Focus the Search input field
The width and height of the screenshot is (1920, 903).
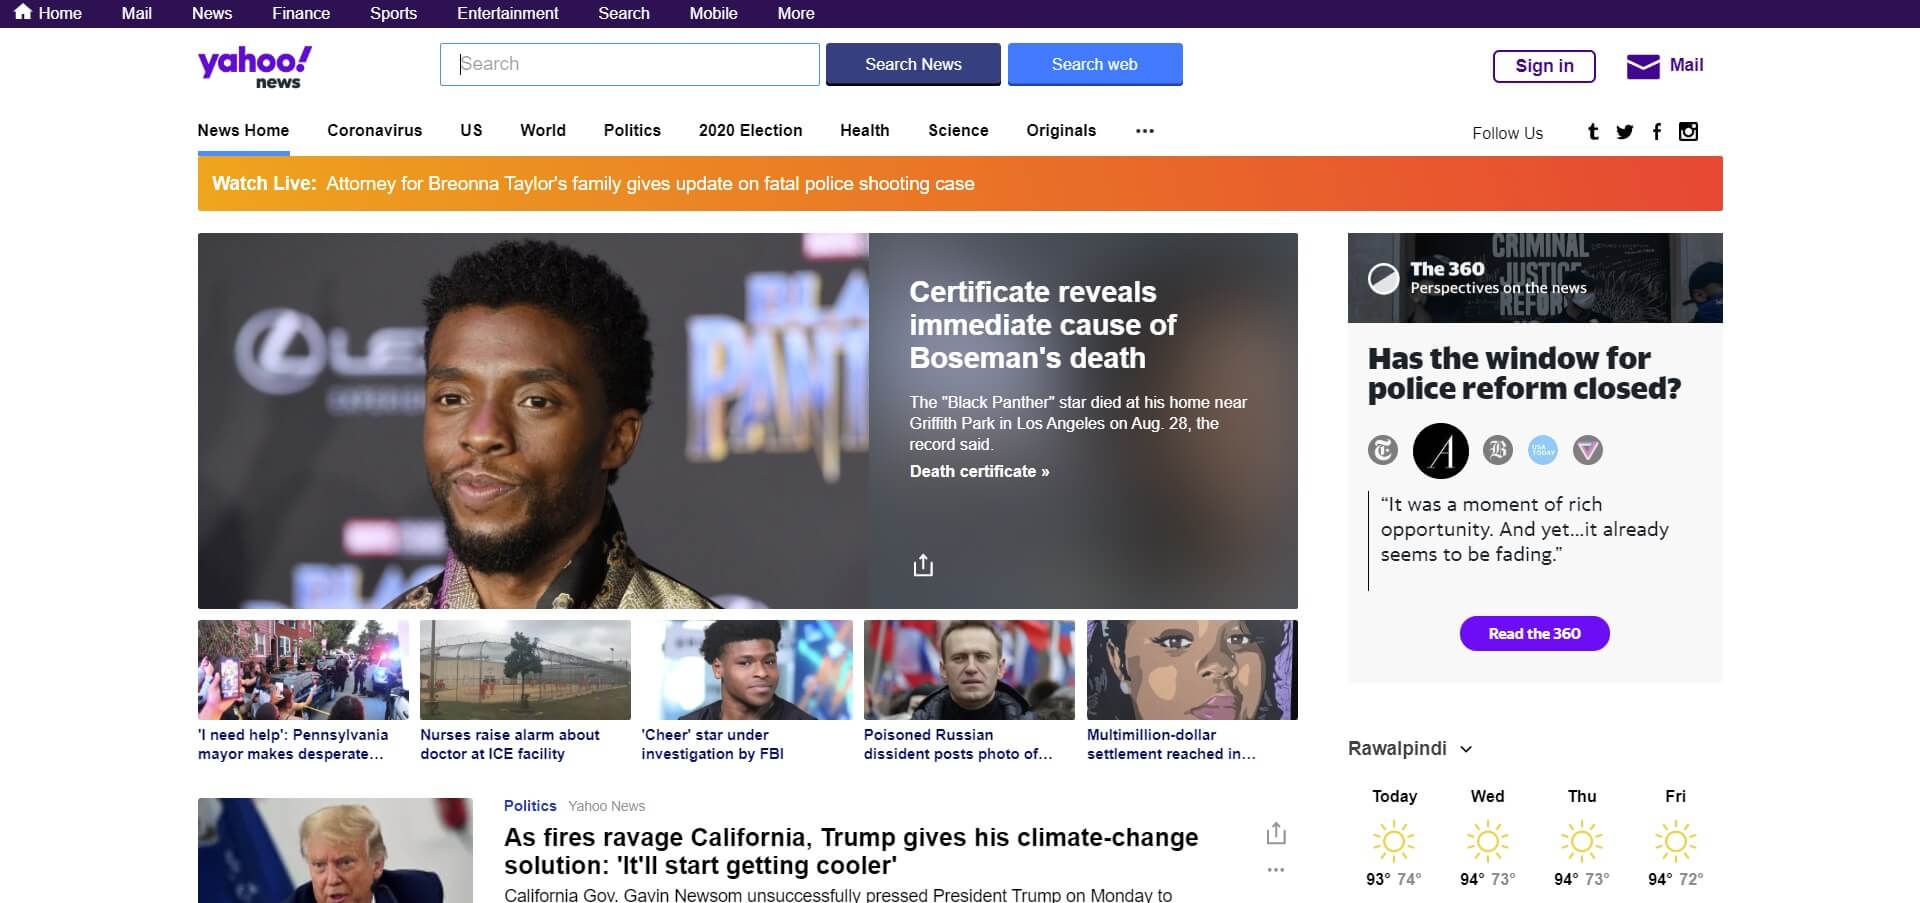click(x=630, y=64)
